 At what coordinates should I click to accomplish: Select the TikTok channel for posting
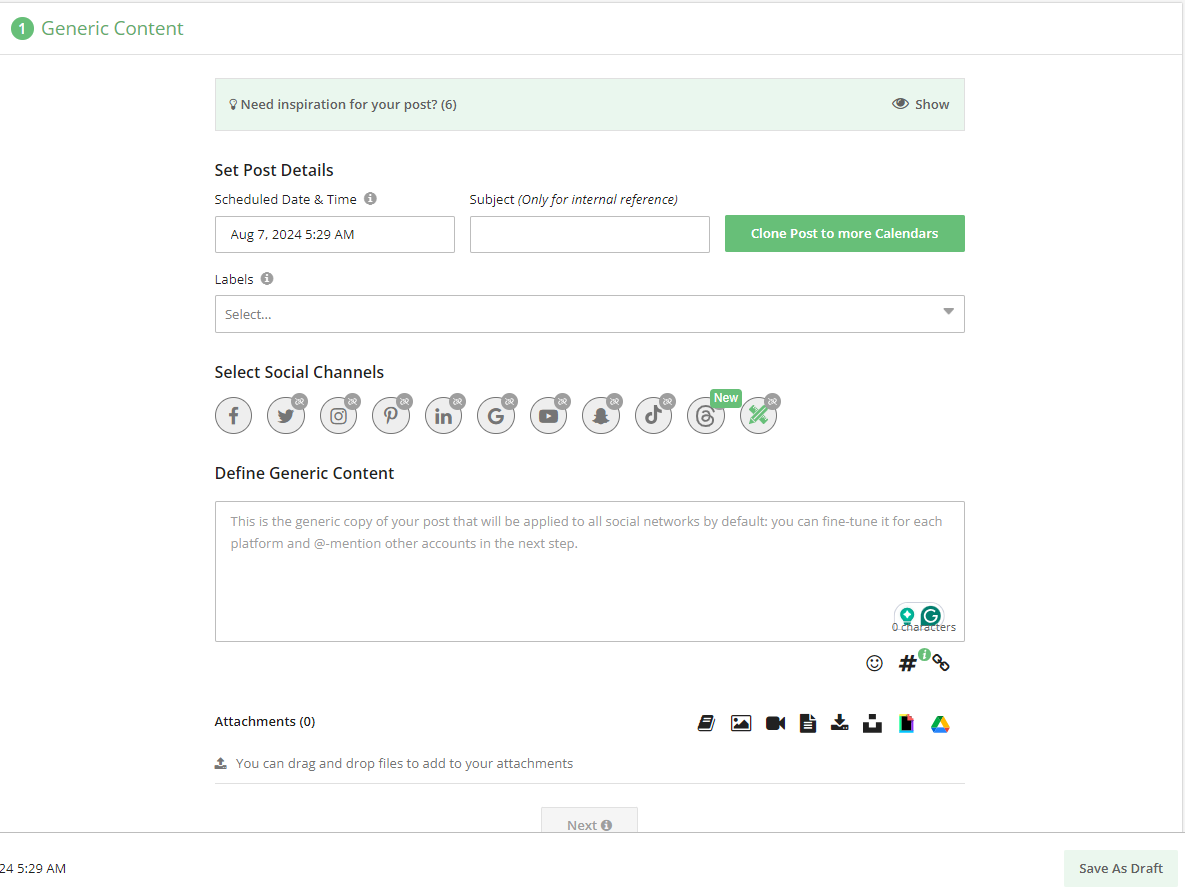pos(653,415)
